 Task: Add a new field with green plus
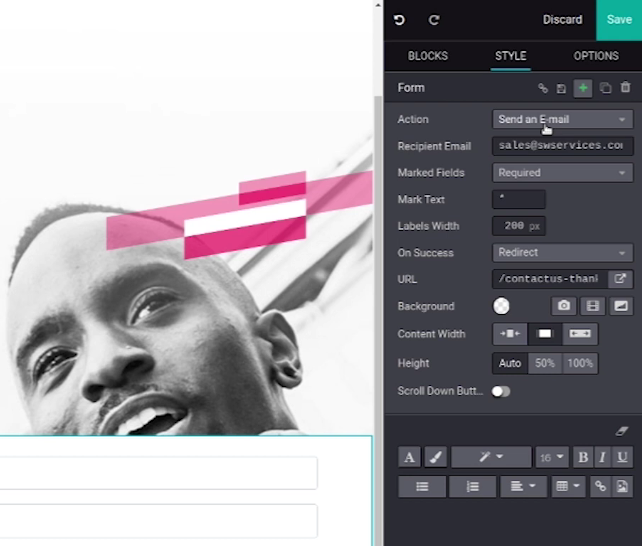point(583,88)
